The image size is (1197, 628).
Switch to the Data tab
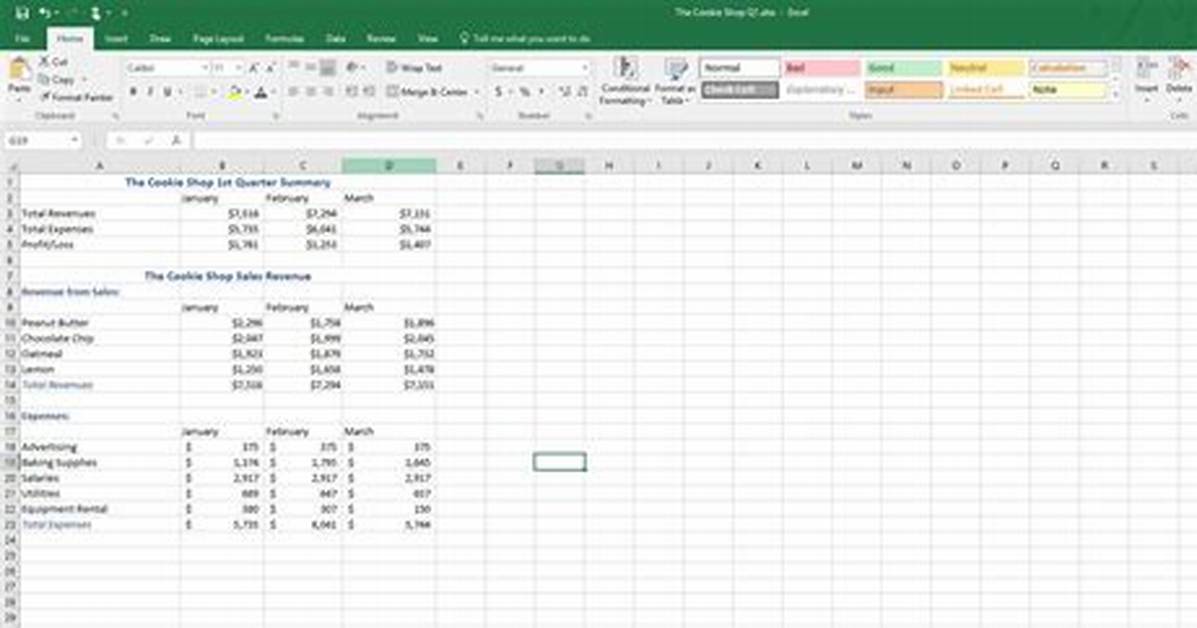point(335,38)
